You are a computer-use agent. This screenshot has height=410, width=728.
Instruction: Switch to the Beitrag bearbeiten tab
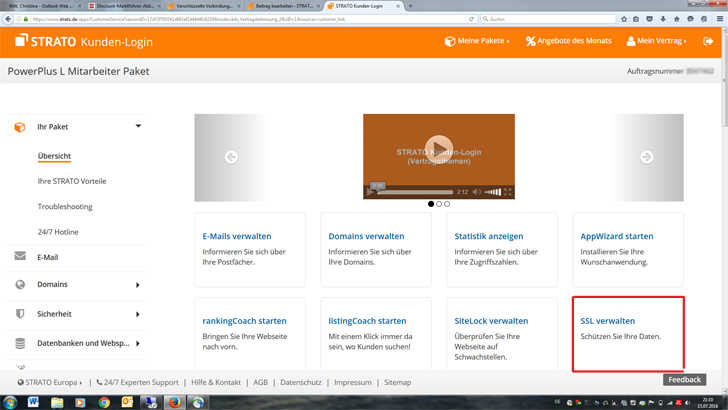[284, 6]
